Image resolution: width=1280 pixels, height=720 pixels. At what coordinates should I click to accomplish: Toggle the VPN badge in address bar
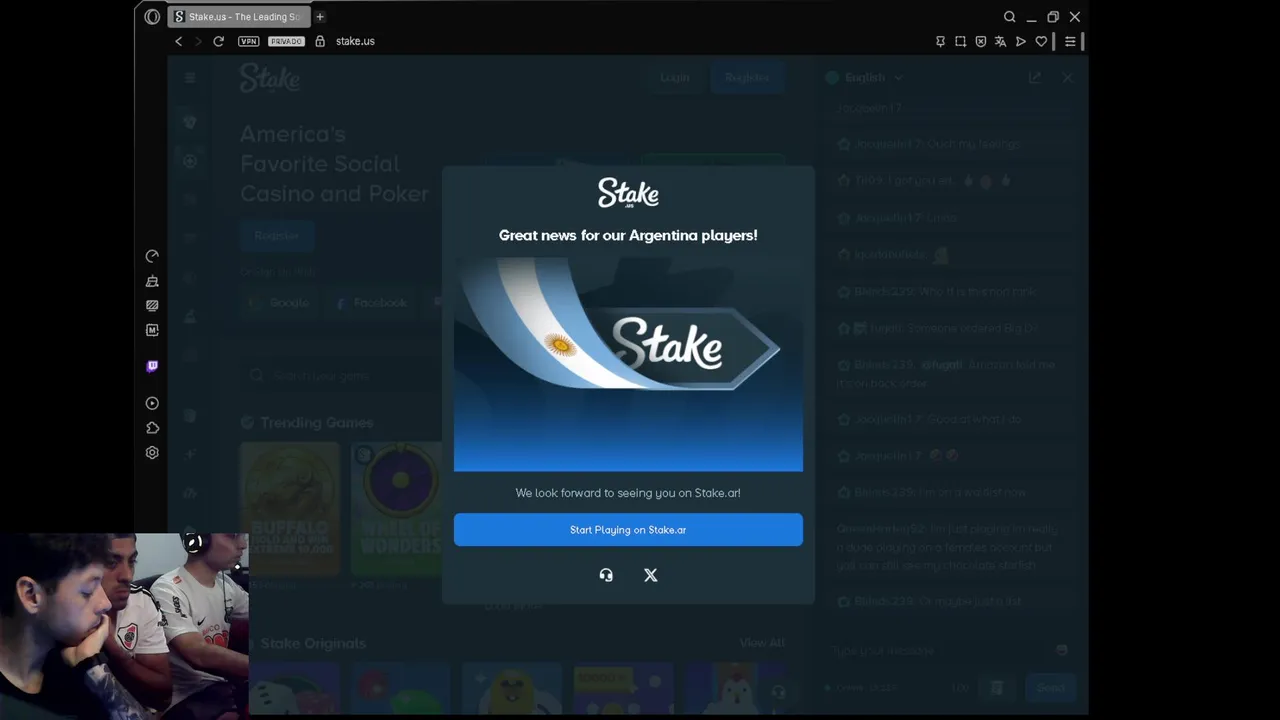249,41
